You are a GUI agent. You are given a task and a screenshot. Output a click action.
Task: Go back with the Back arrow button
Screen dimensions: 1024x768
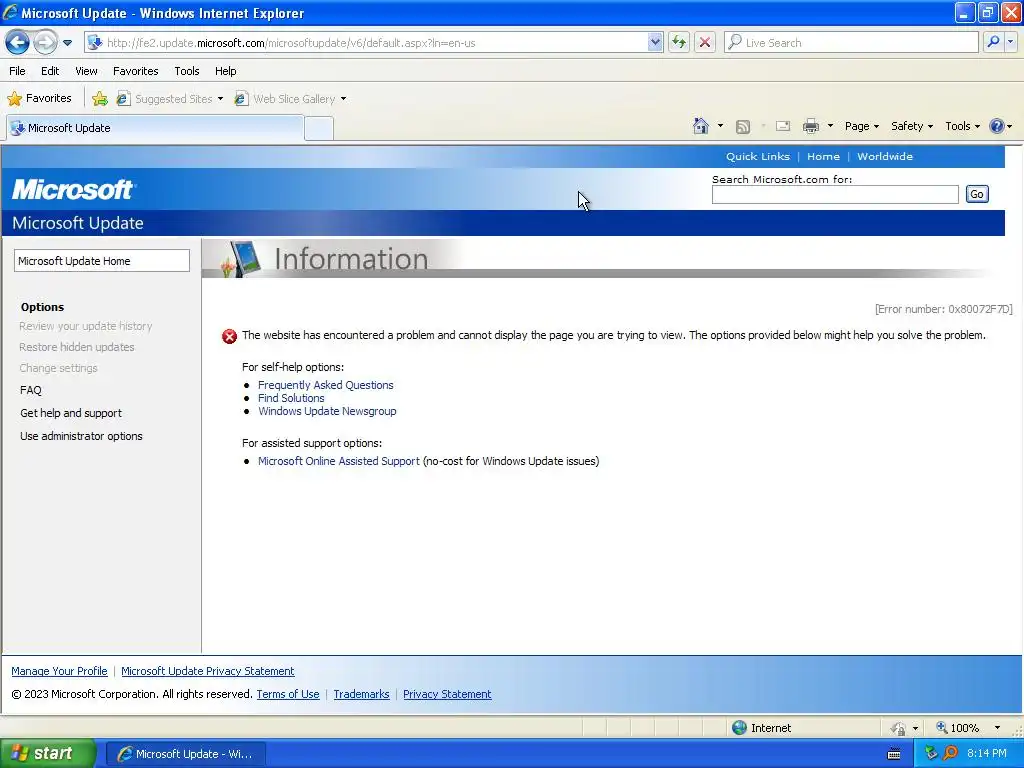pyautogui.click(x=17, y=43)
